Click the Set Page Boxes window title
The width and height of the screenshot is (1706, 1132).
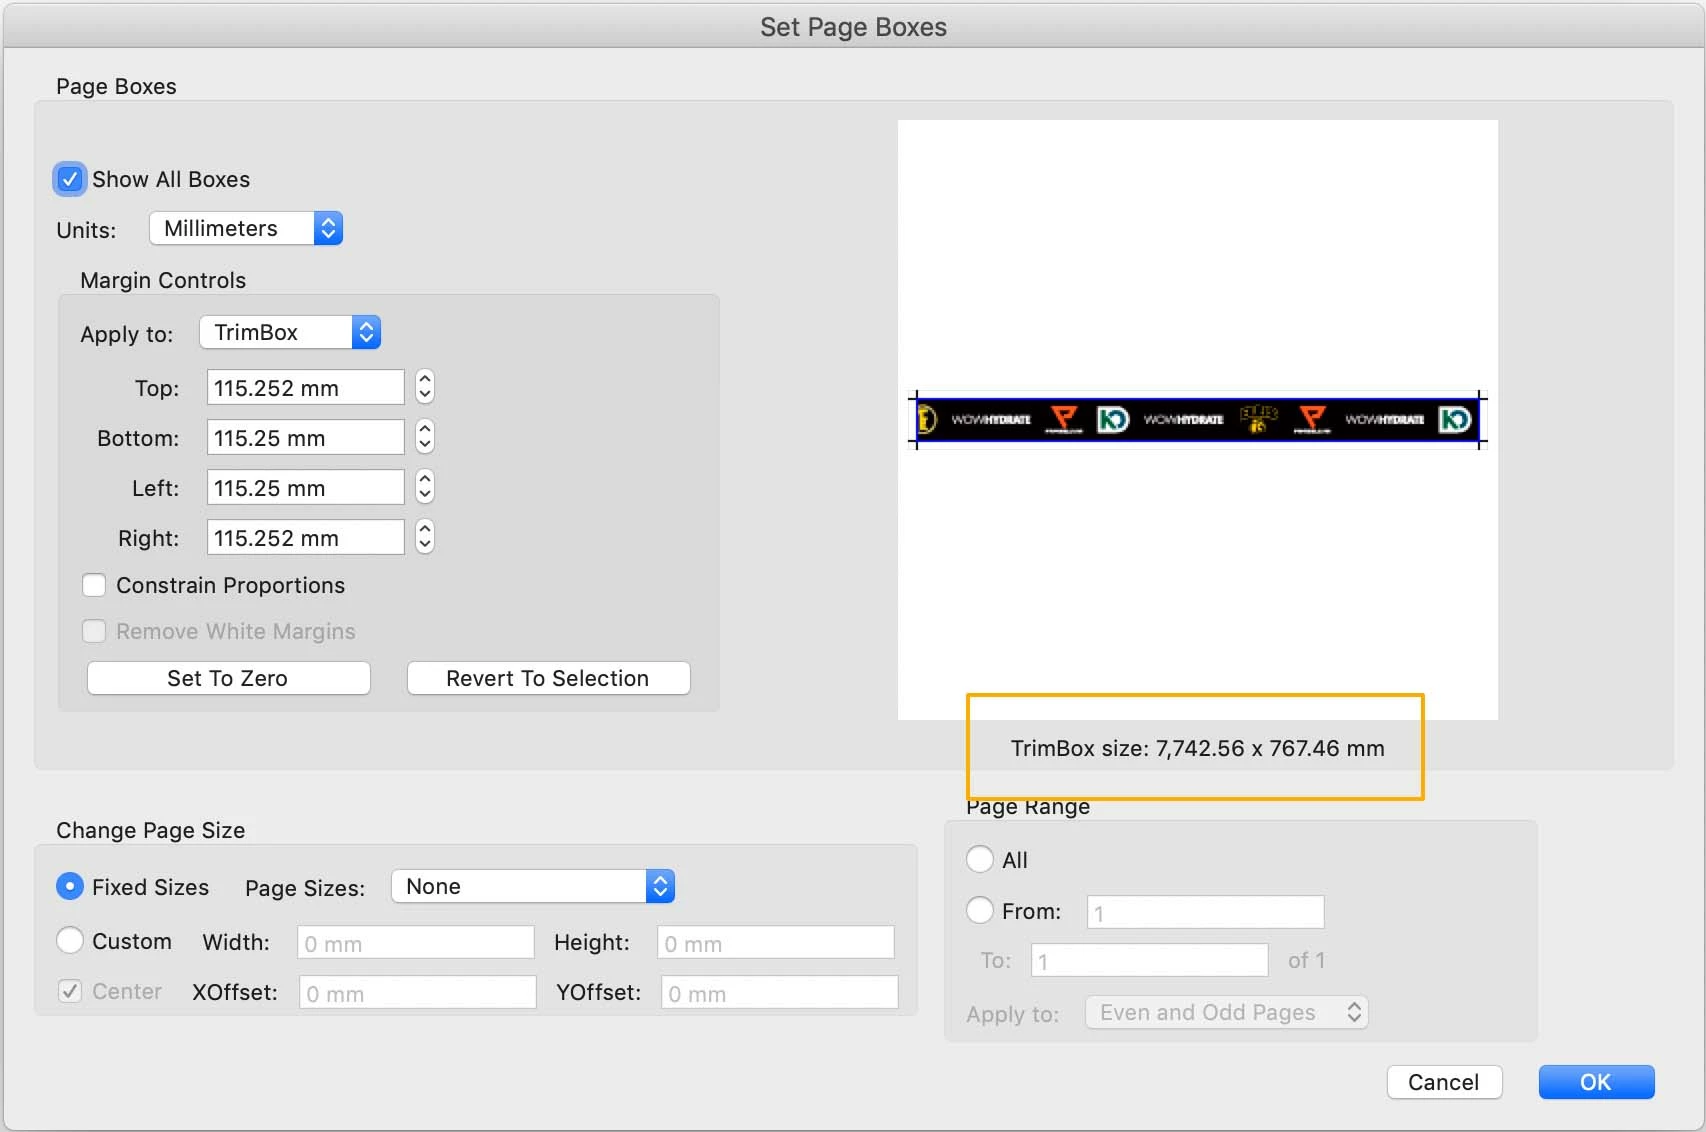point(853,27)
